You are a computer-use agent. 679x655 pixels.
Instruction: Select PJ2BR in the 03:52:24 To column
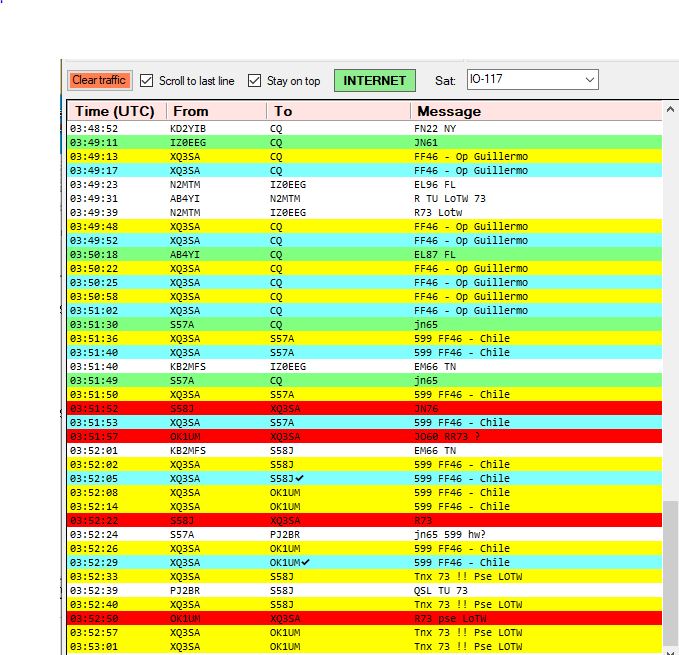(285, 535)
